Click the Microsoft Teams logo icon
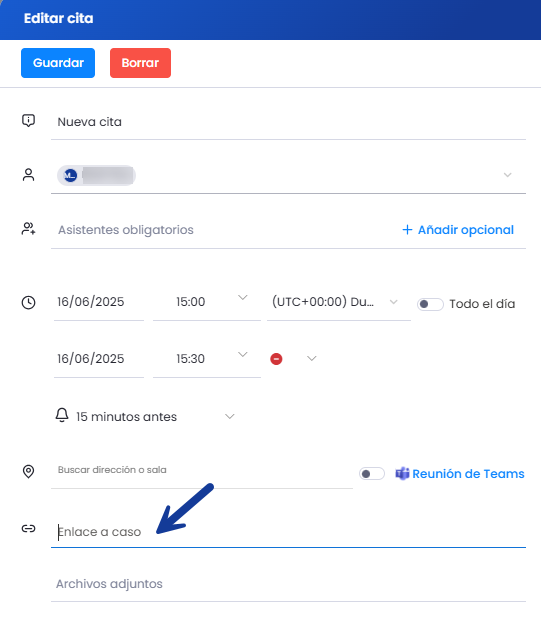Viewport: 541px width, 618px height. 402,473
